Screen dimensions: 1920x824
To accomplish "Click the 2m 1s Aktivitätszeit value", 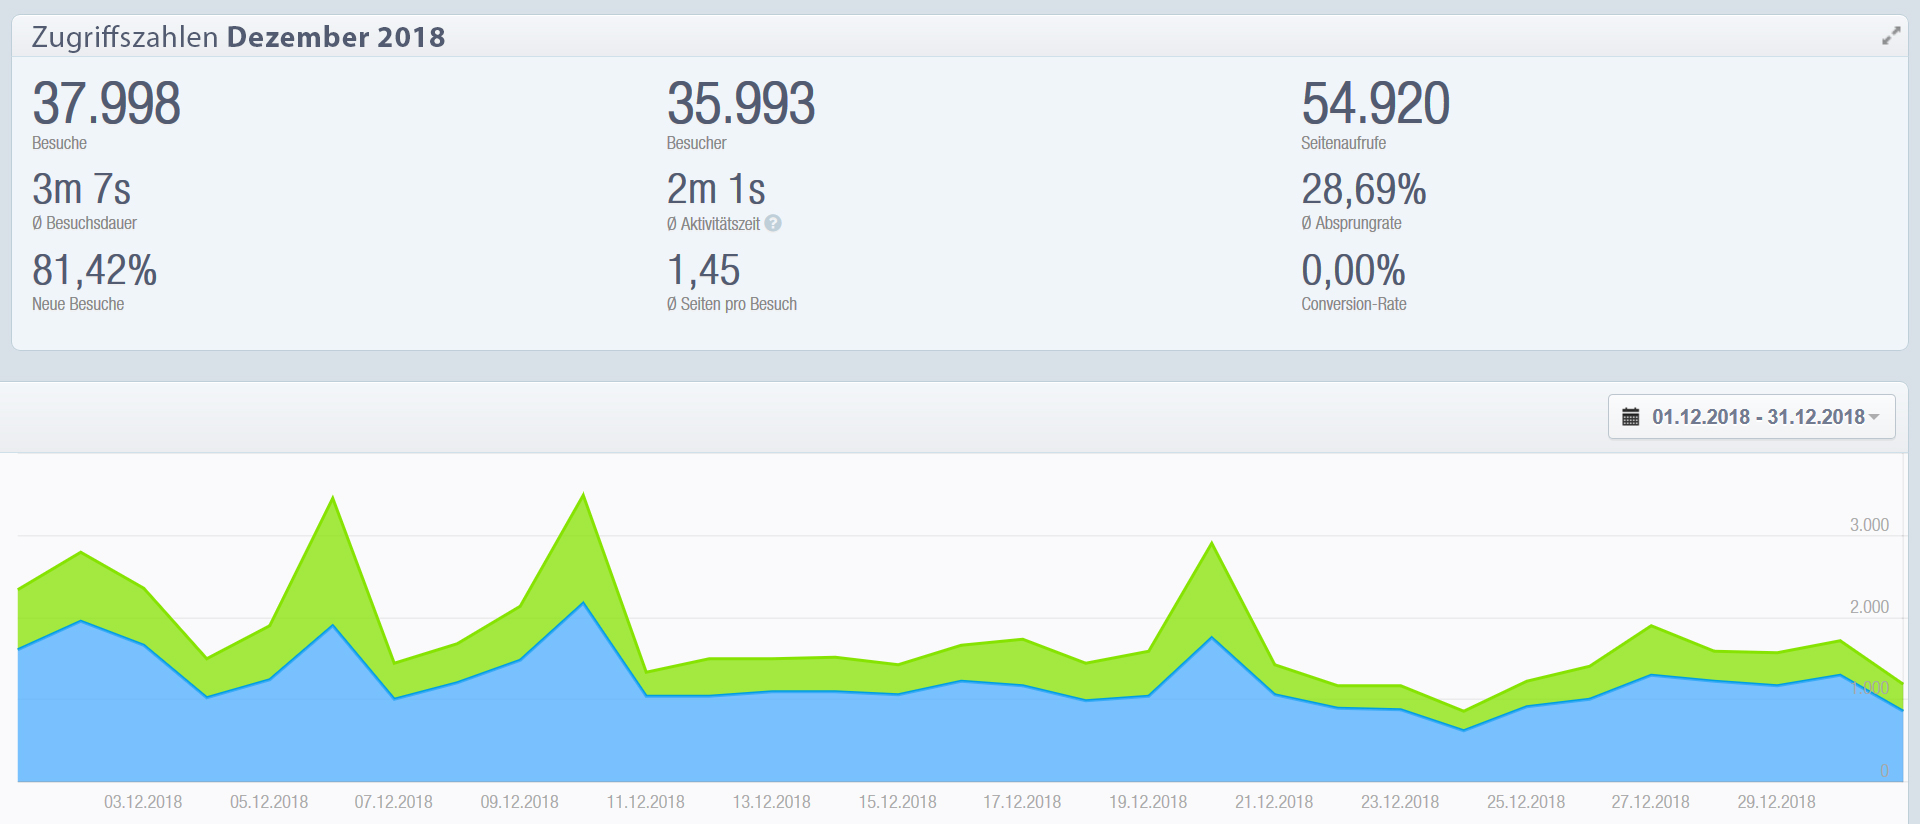I will [x=716, y=189].
